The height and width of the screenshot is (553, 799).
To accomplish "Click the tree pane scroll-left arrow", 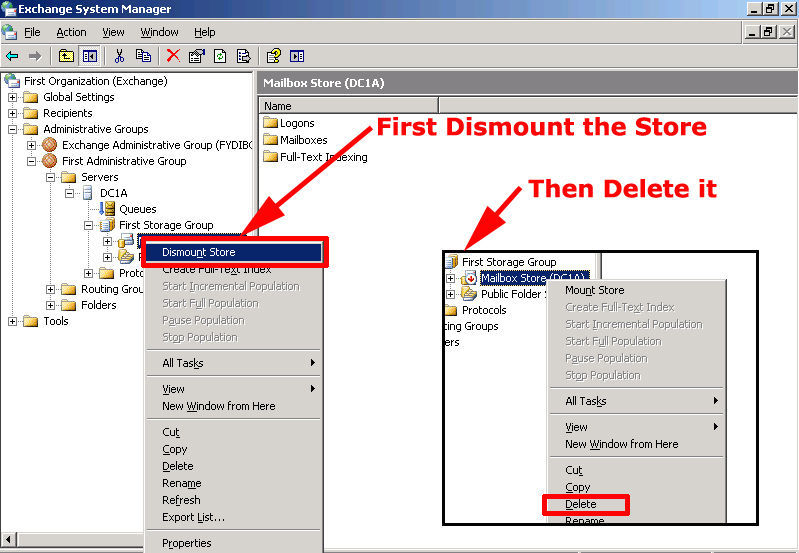I will (9, 539).
